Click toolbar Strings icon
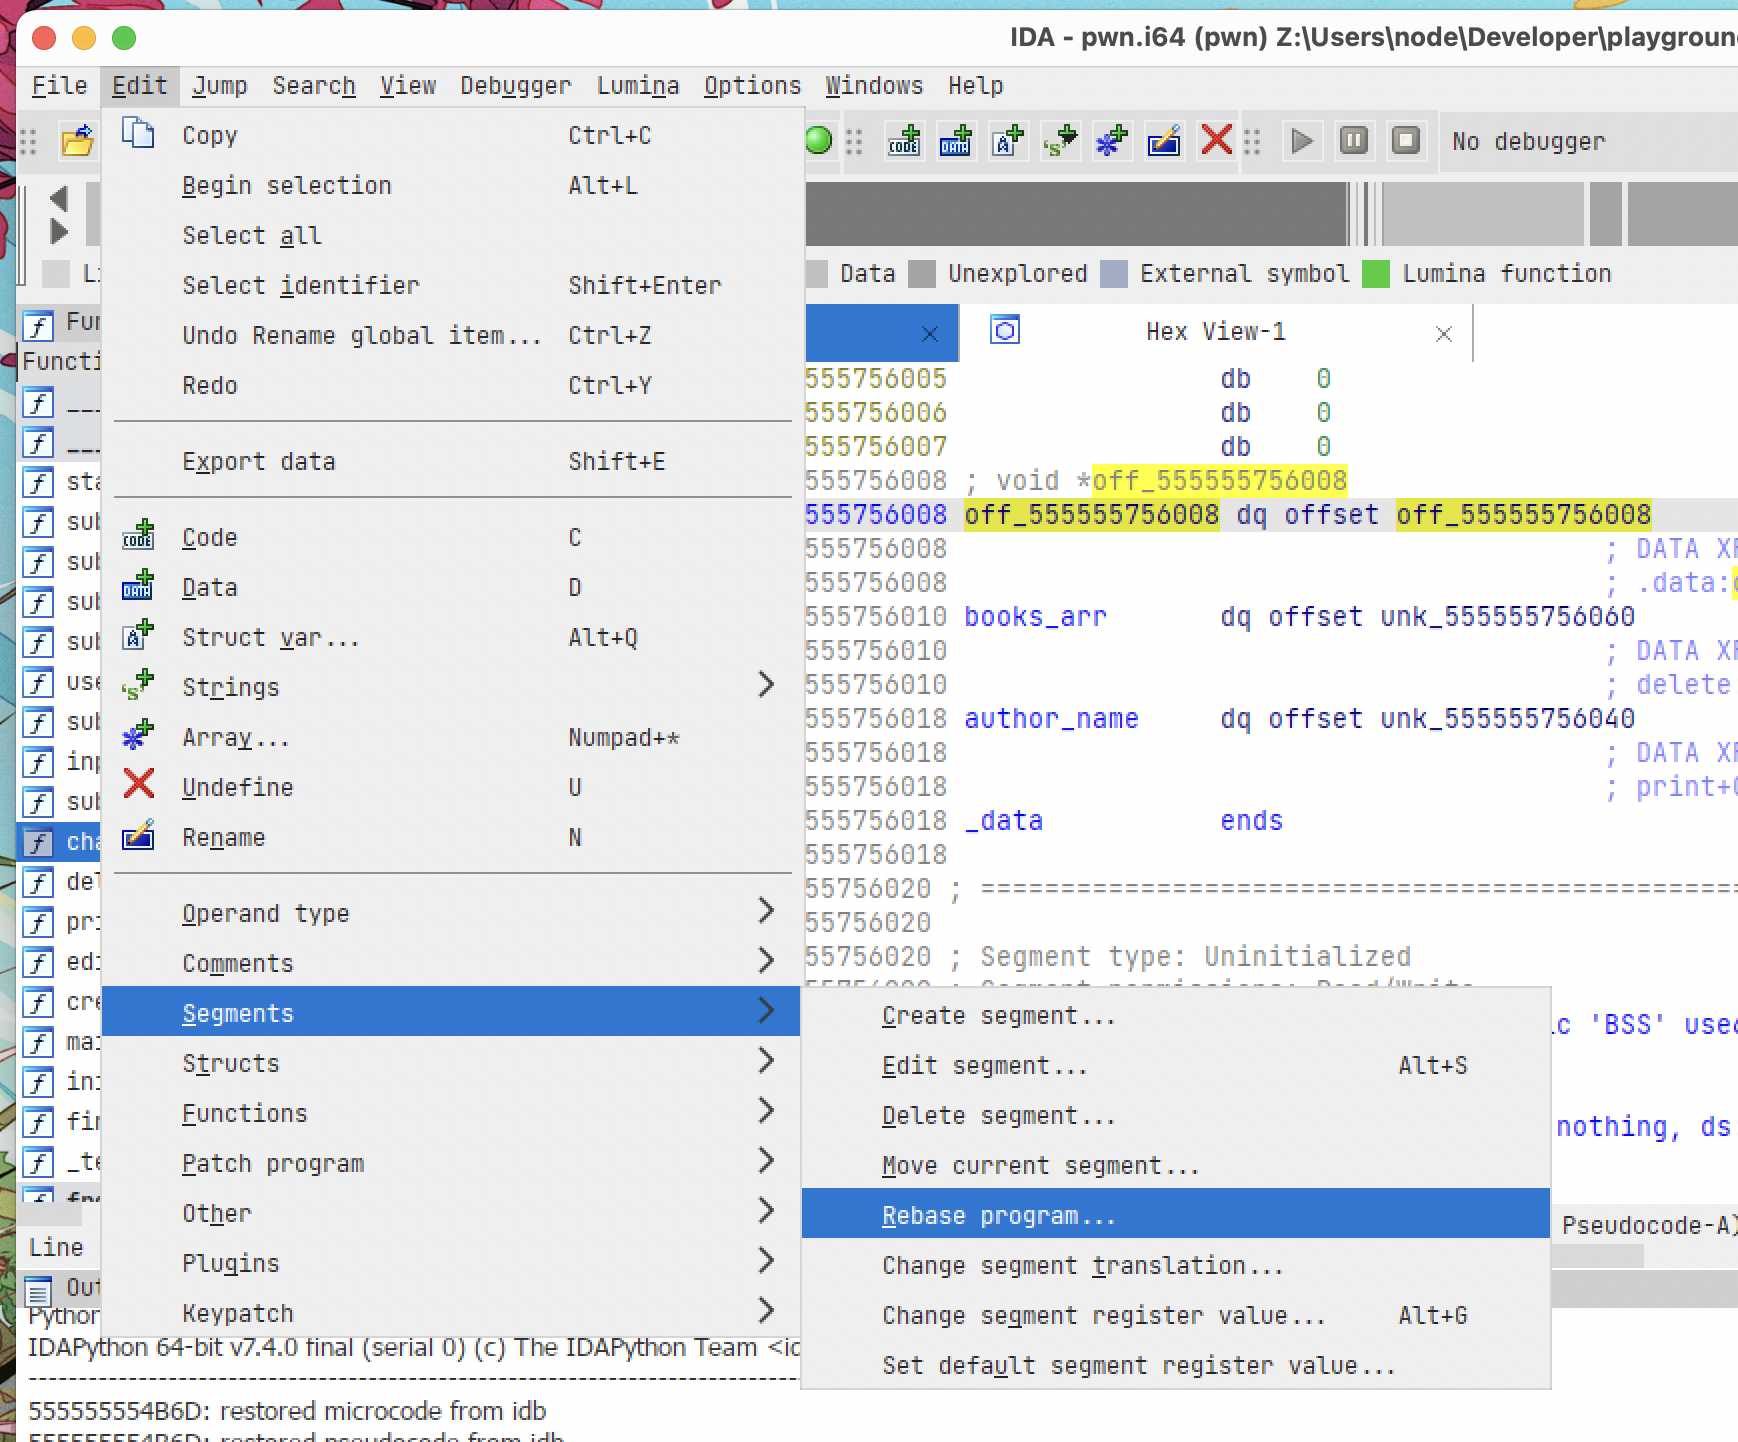 click(1060, 141)
